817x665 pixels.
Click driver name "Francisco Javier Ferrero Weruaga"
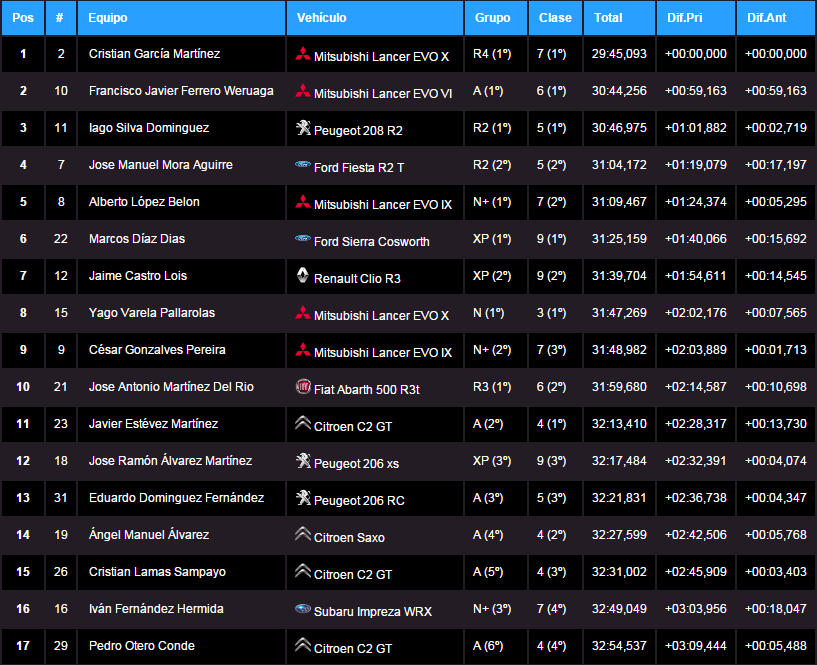click(181, 91)
